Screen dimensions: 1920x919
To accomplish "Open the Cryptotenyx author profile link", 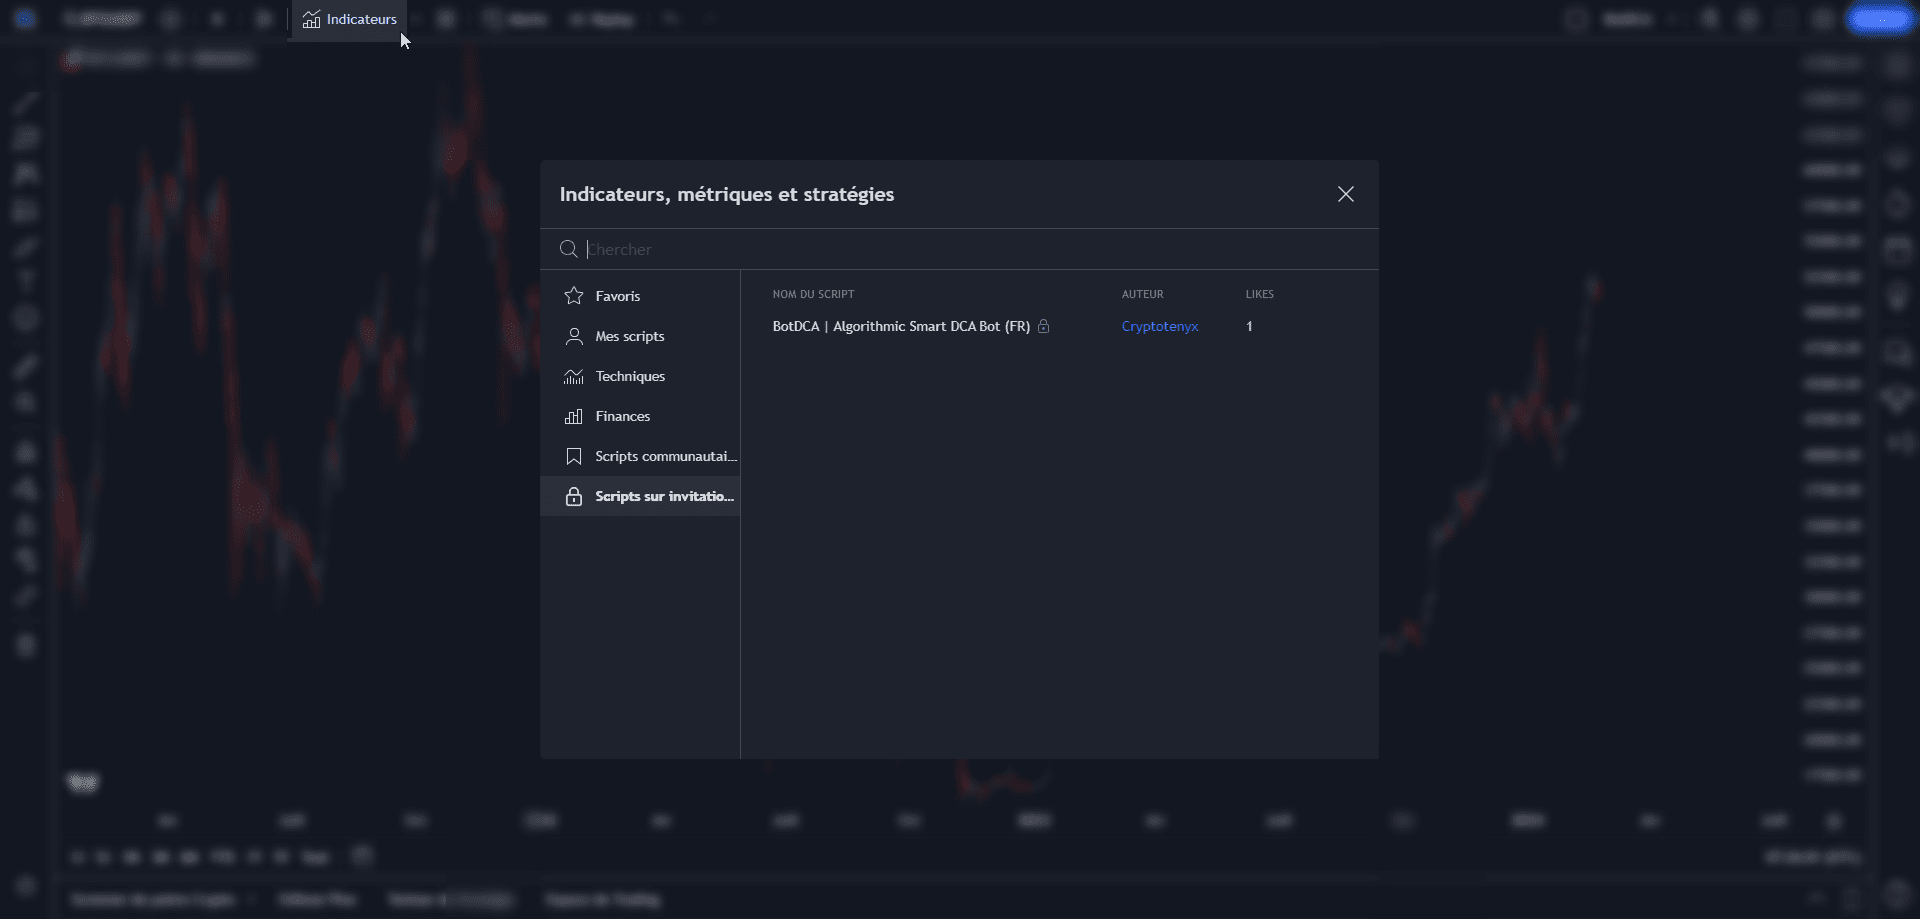I will tap(1159, 326).
